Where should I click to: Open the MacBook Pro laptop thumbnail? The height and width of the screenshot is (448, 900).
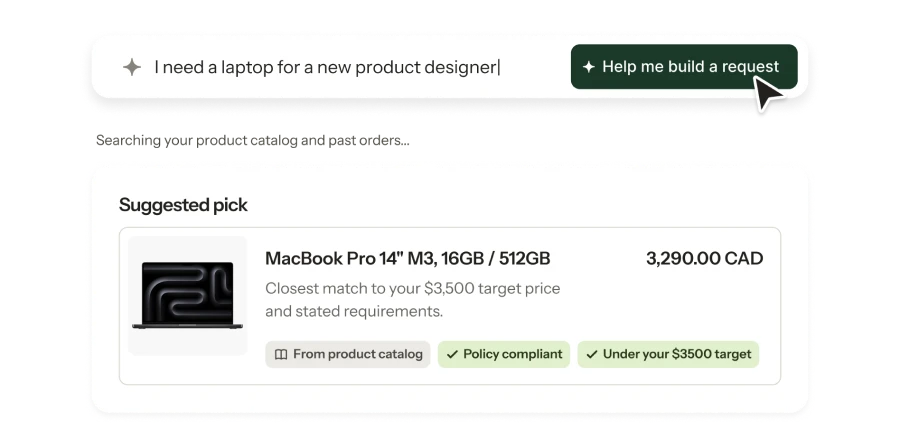click(188, 295)
